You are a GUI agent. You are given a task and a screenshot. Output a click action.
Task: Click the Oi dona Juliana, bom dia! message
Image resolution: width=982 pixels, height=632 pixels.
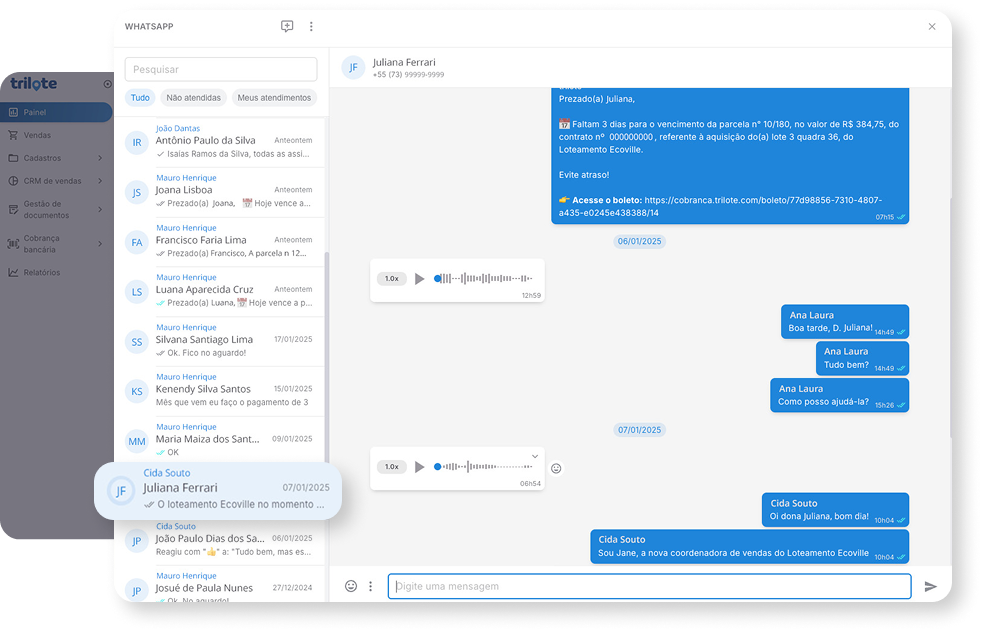point(835,510)
